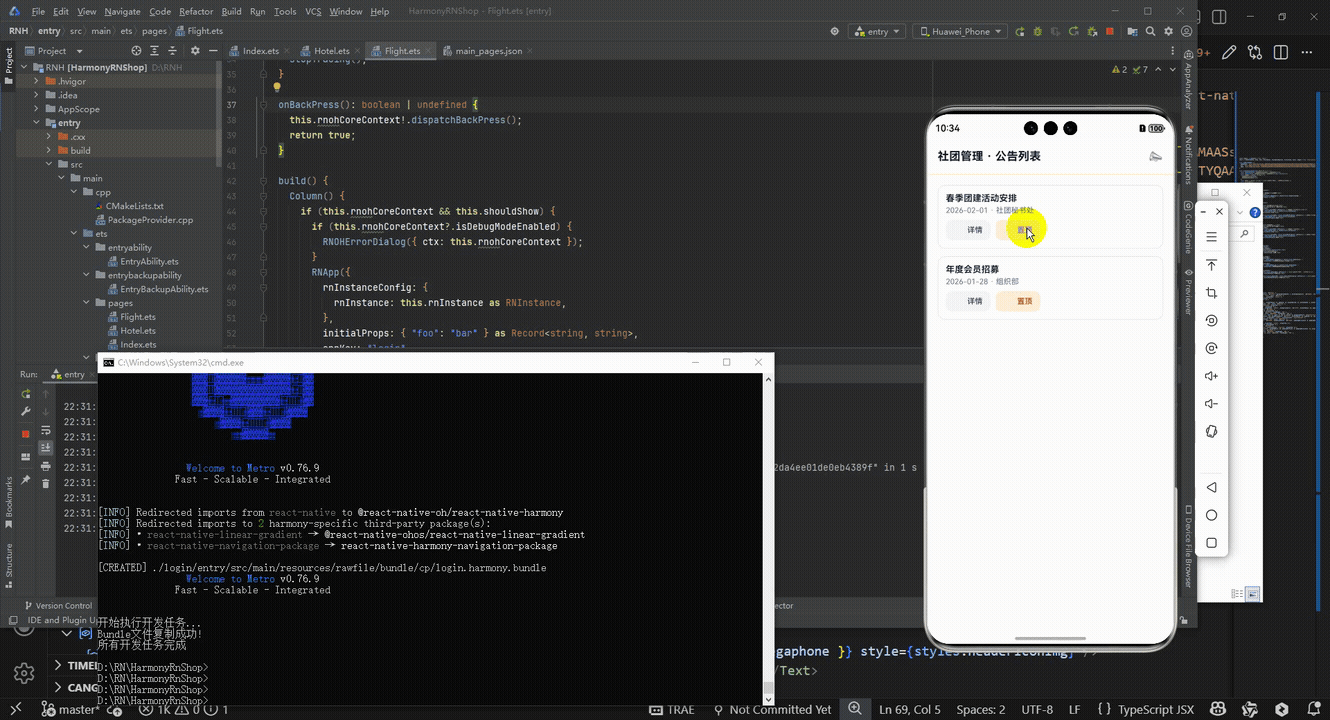Click the intention lightbulb on line 36

pyautogui.click(x=278, y=88)
